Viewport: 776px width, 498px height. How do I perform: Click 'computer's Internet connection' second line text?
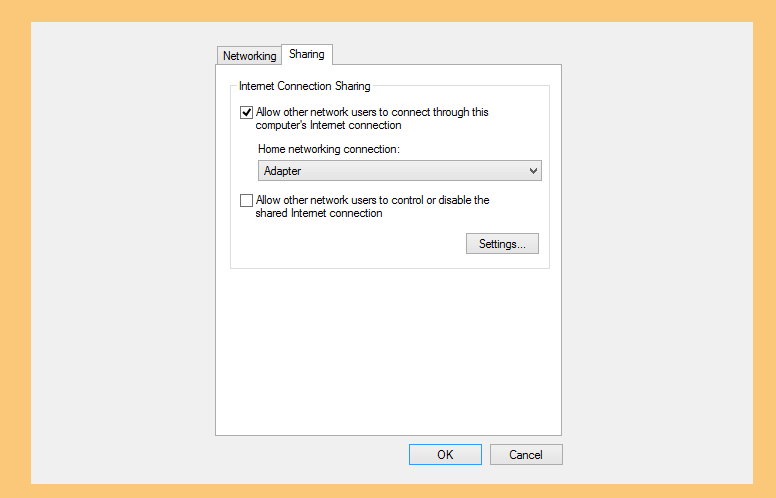pos(328,125)
